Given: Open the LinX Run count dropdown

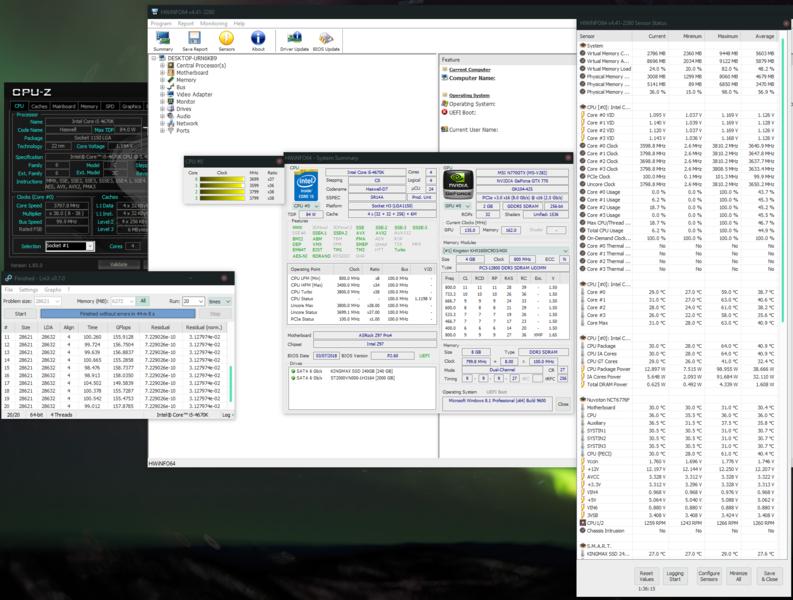Looking at the screenshot, I should 193,301.
